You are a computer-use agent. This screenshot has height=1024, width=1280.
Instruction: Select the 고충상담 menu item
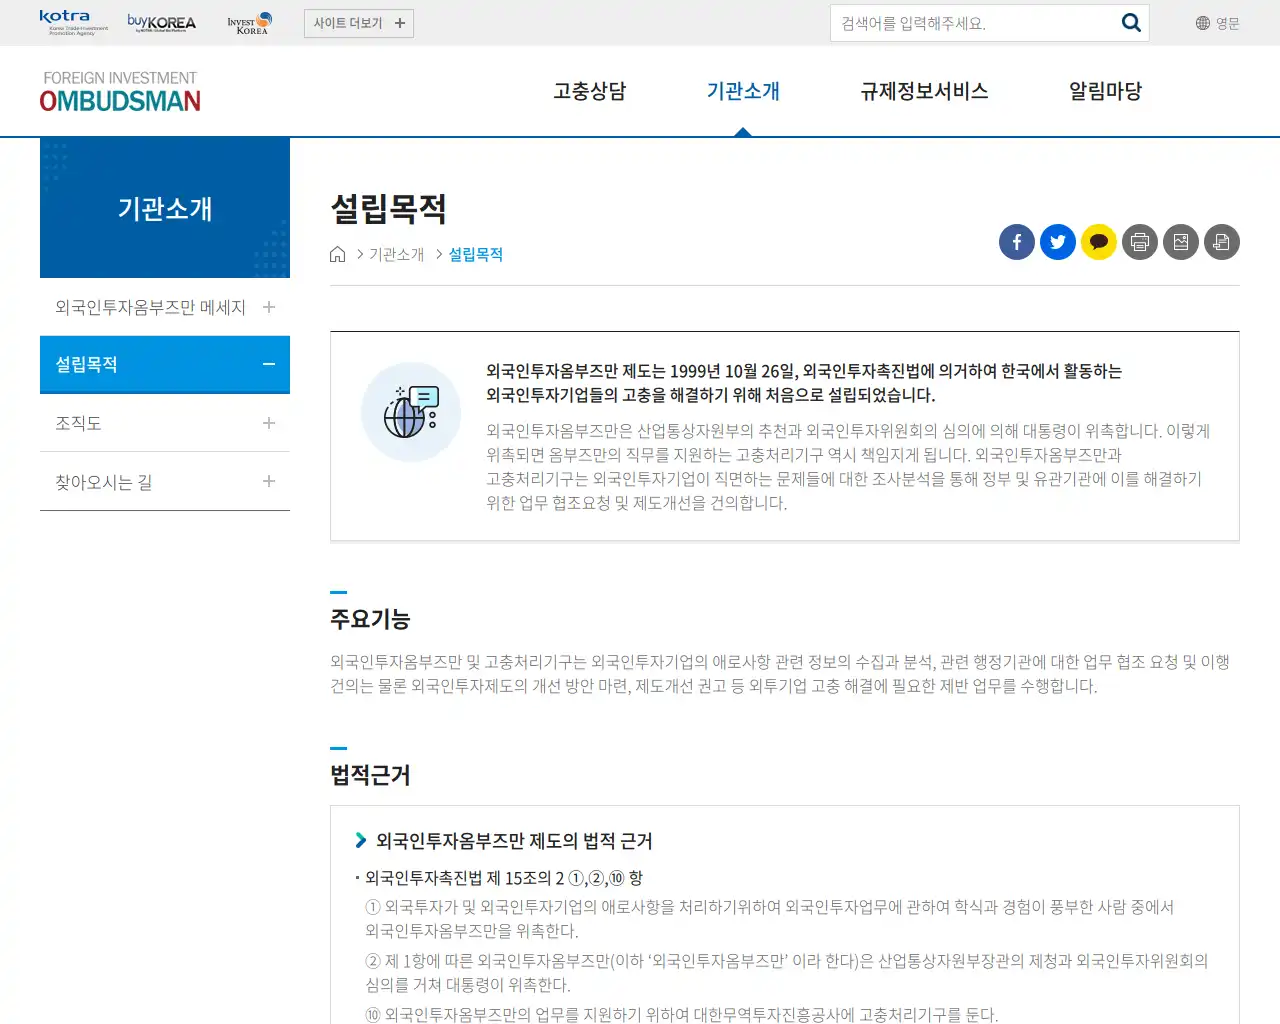click(x=589, y=91)
